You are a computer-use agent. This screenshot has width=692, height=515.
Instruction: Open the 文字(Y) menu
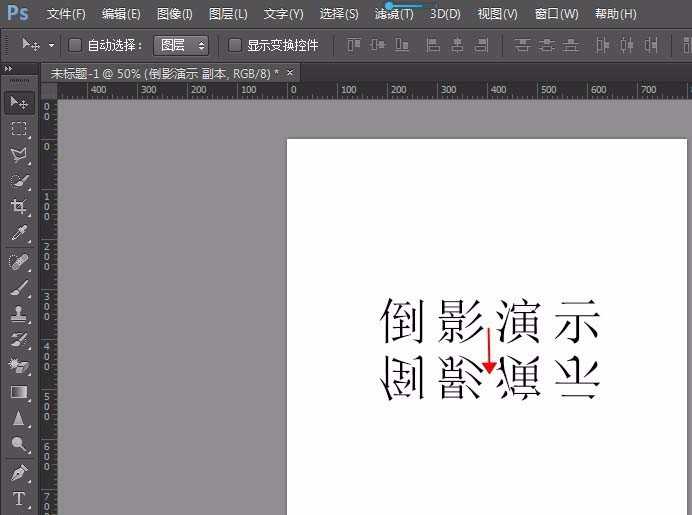[x=283, y=14]
